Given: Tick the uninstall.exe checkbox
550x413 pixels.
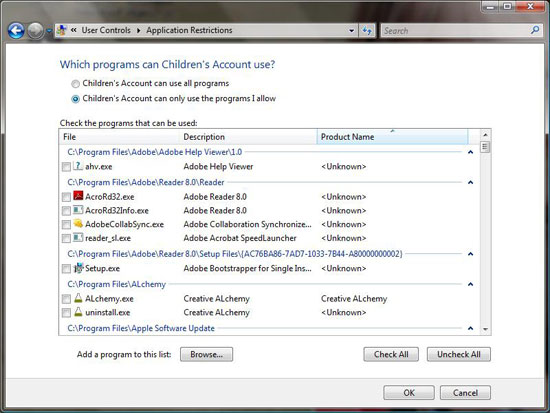Looking at the screenshot, I should pyautogui.click(x=66, y=313).
